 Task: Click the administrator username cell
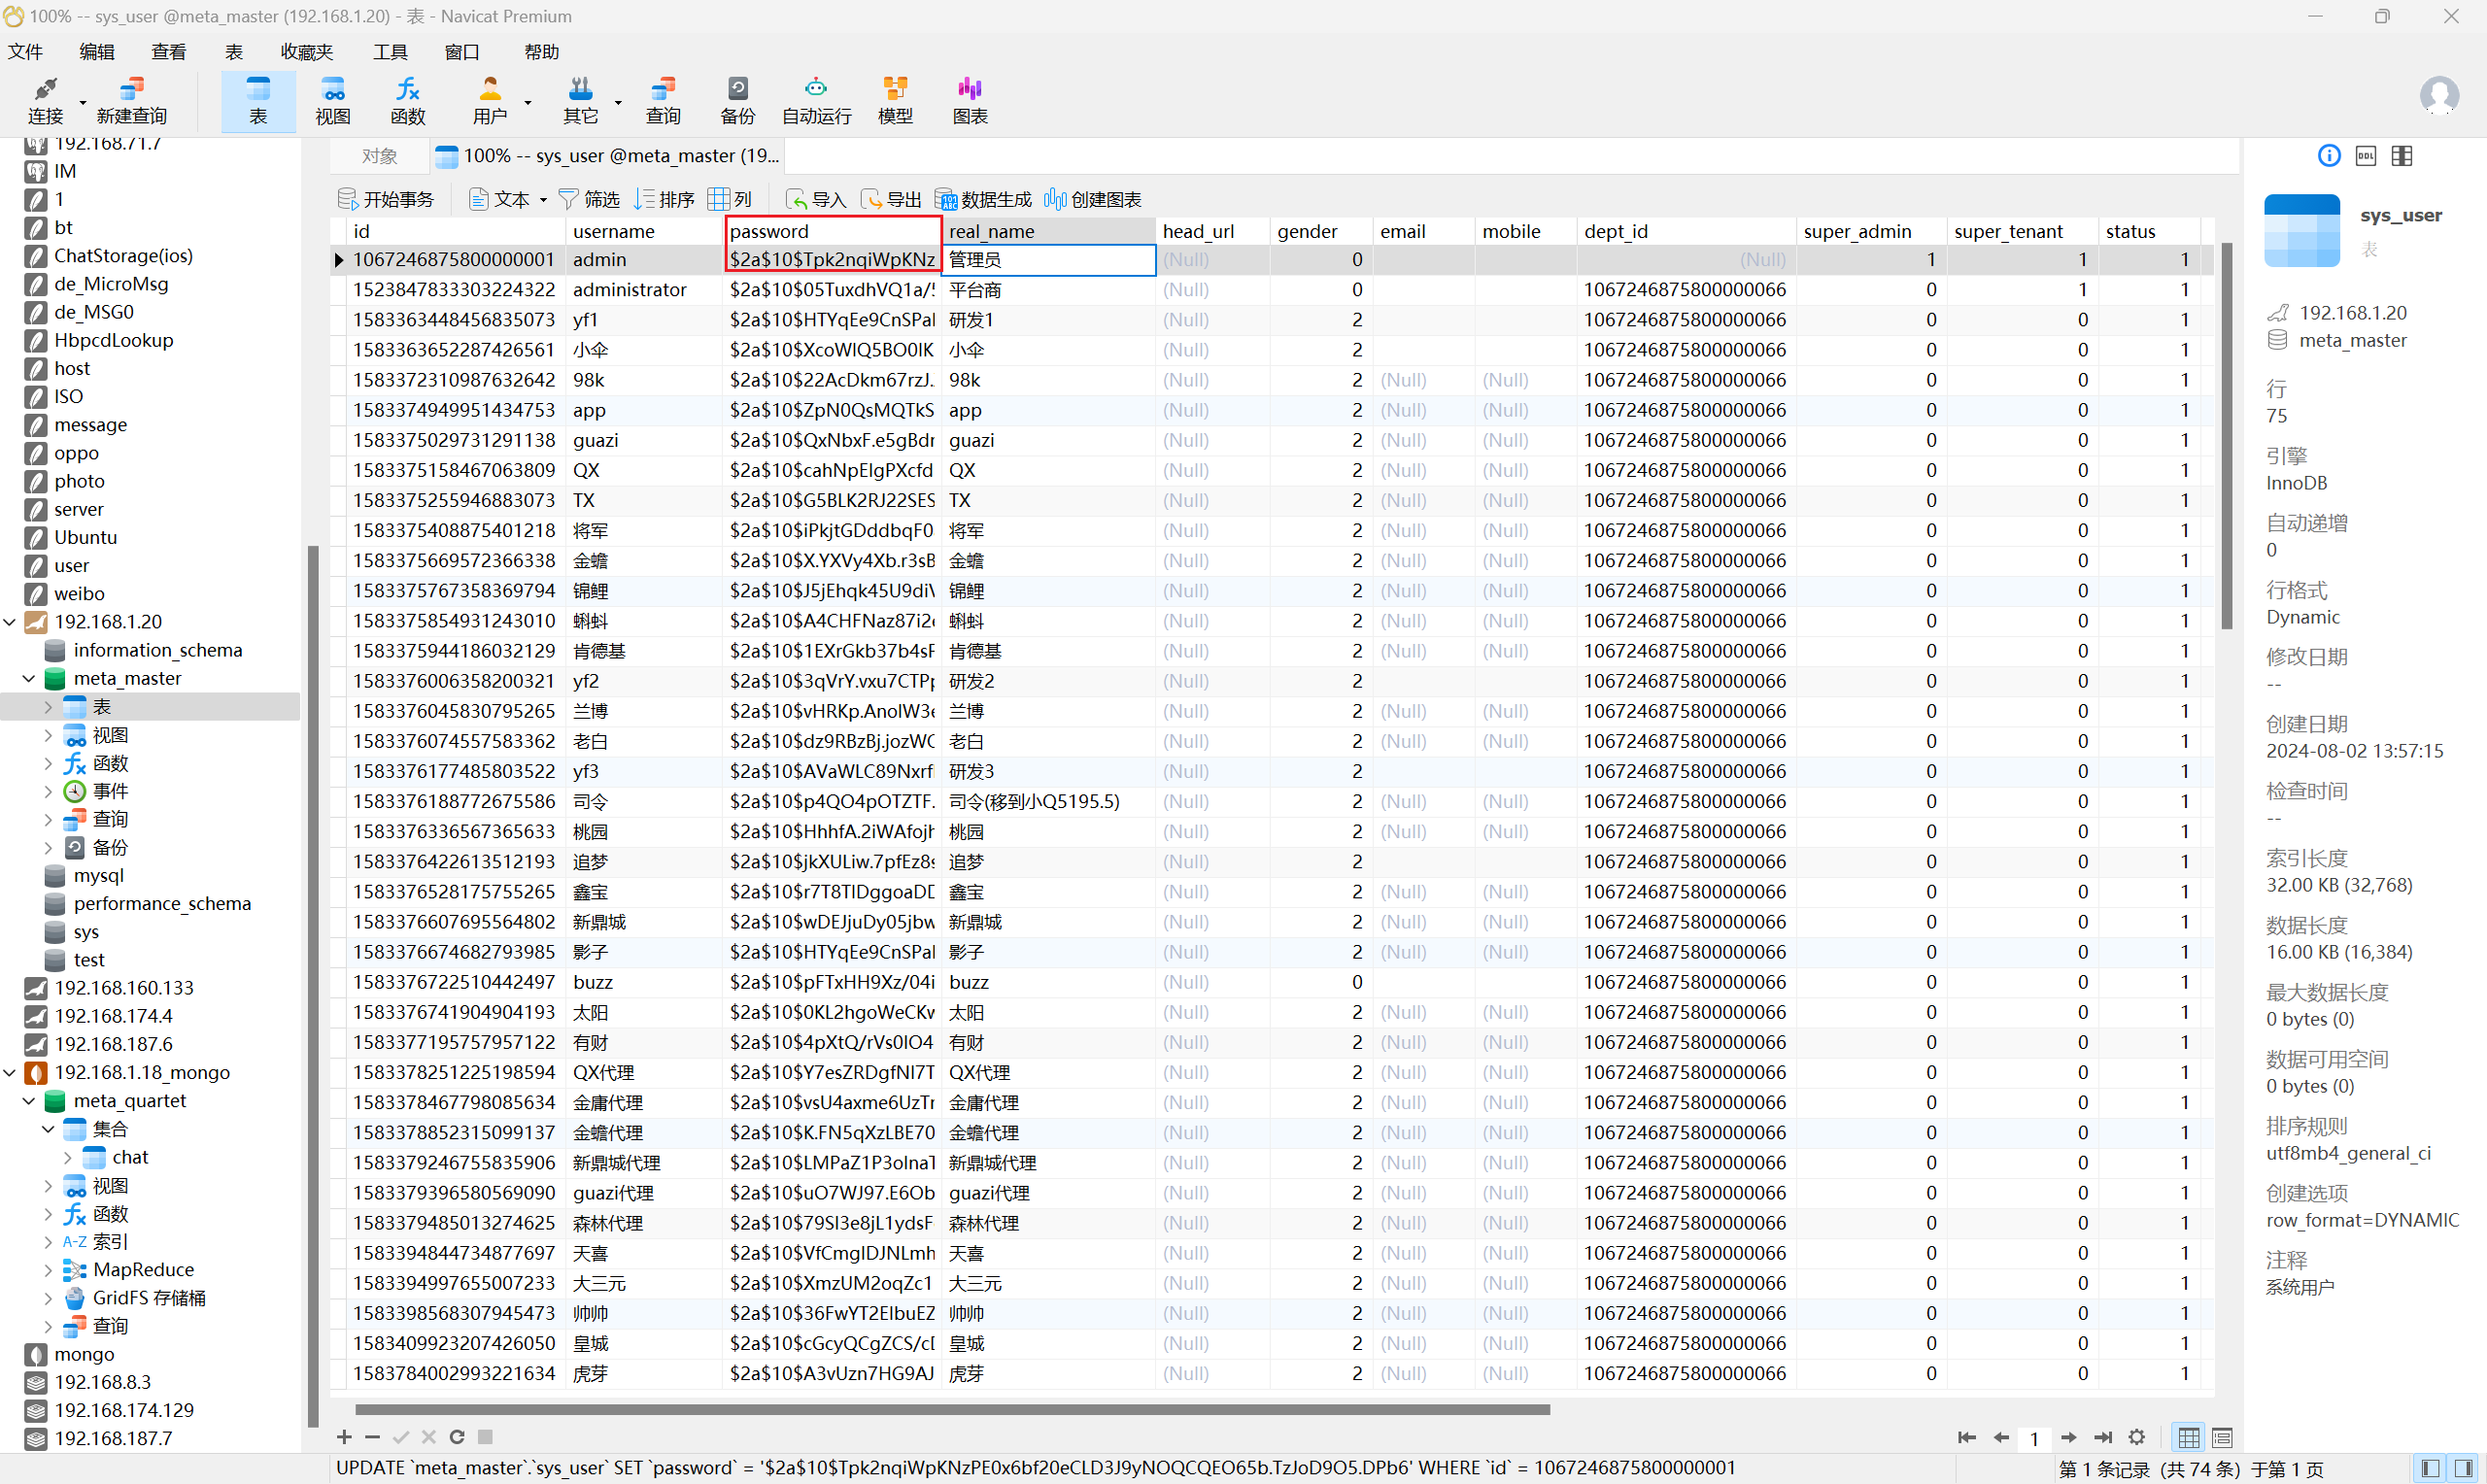pos(643,290)
